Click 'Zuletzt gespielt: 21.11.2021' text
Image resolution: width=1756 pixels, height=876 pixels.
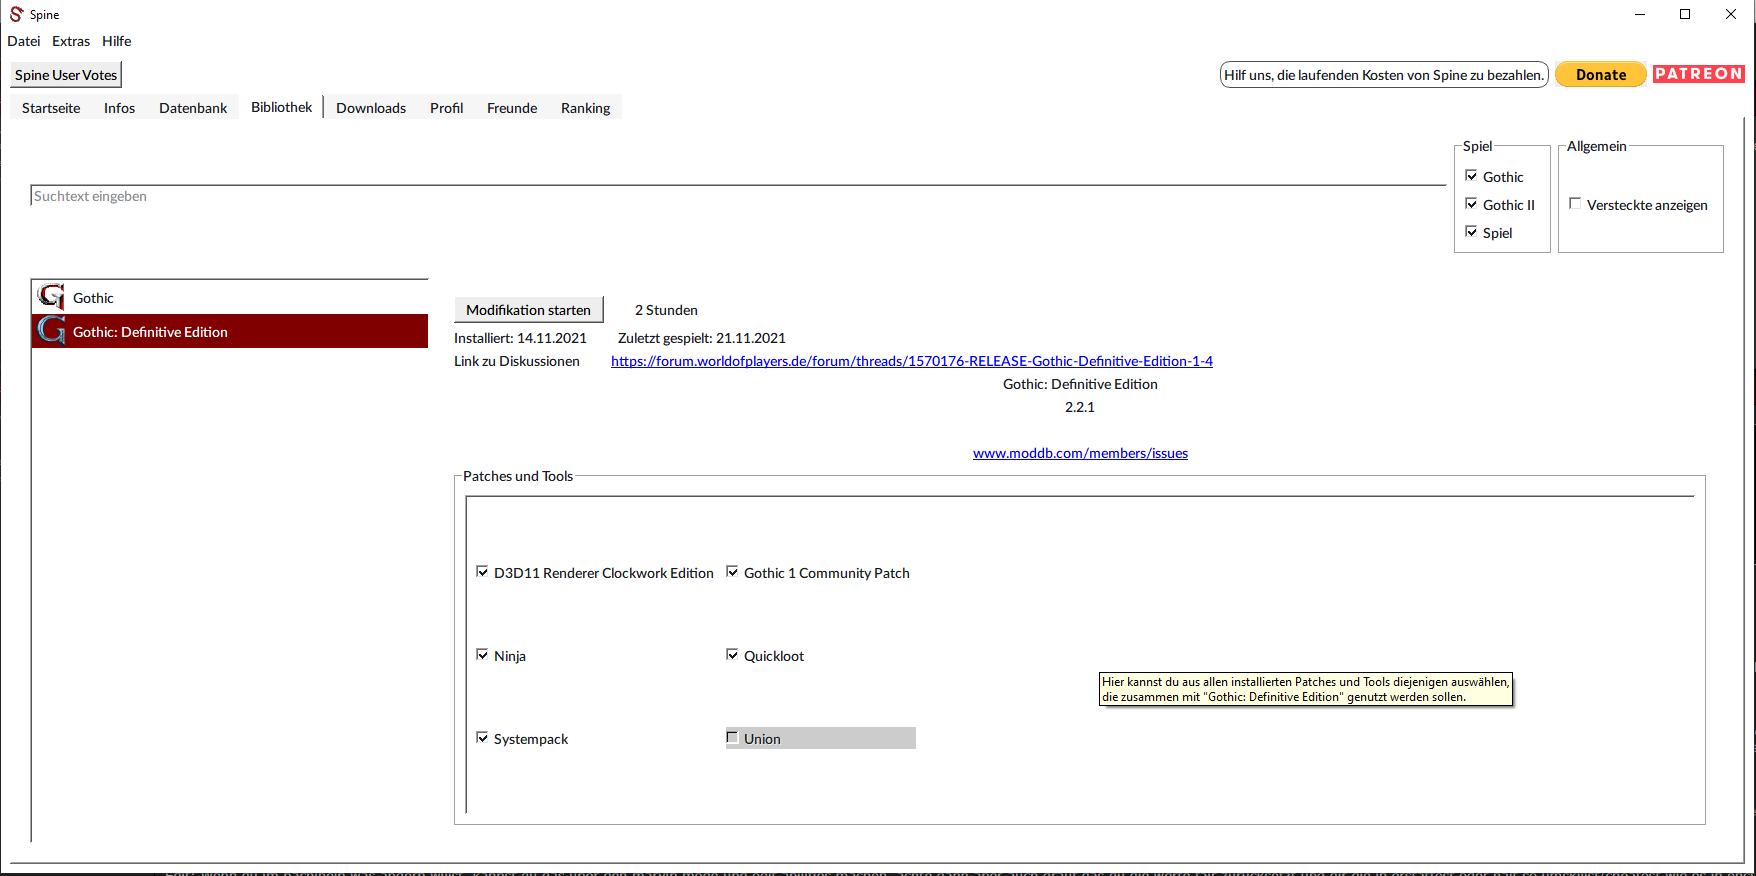coord(702,338)
